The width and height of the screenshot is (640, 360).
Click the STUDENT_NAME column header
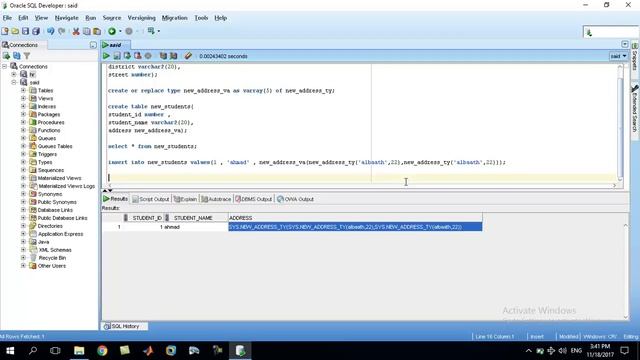point(195,218)
